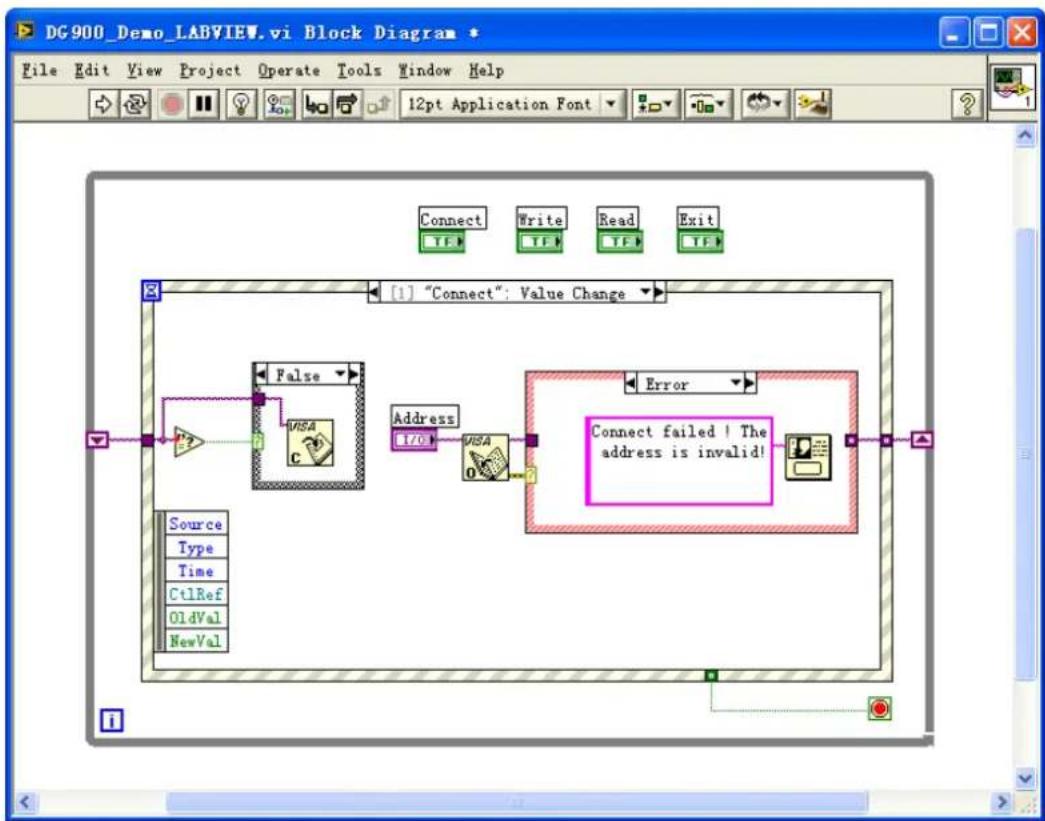Open the Operate menu
Image resolution: width=1045 pixels, height=821 pixels.
tap(289, 70)
